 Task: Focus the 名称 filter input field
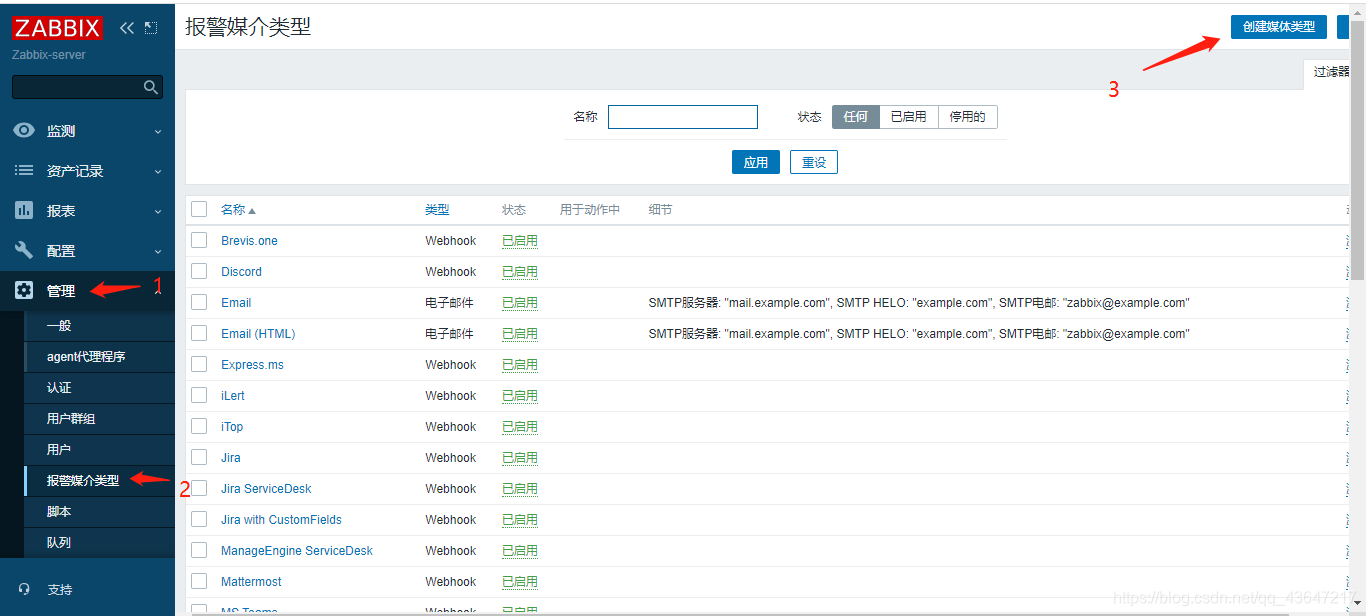pyautogui.click(x=683, y=117)
